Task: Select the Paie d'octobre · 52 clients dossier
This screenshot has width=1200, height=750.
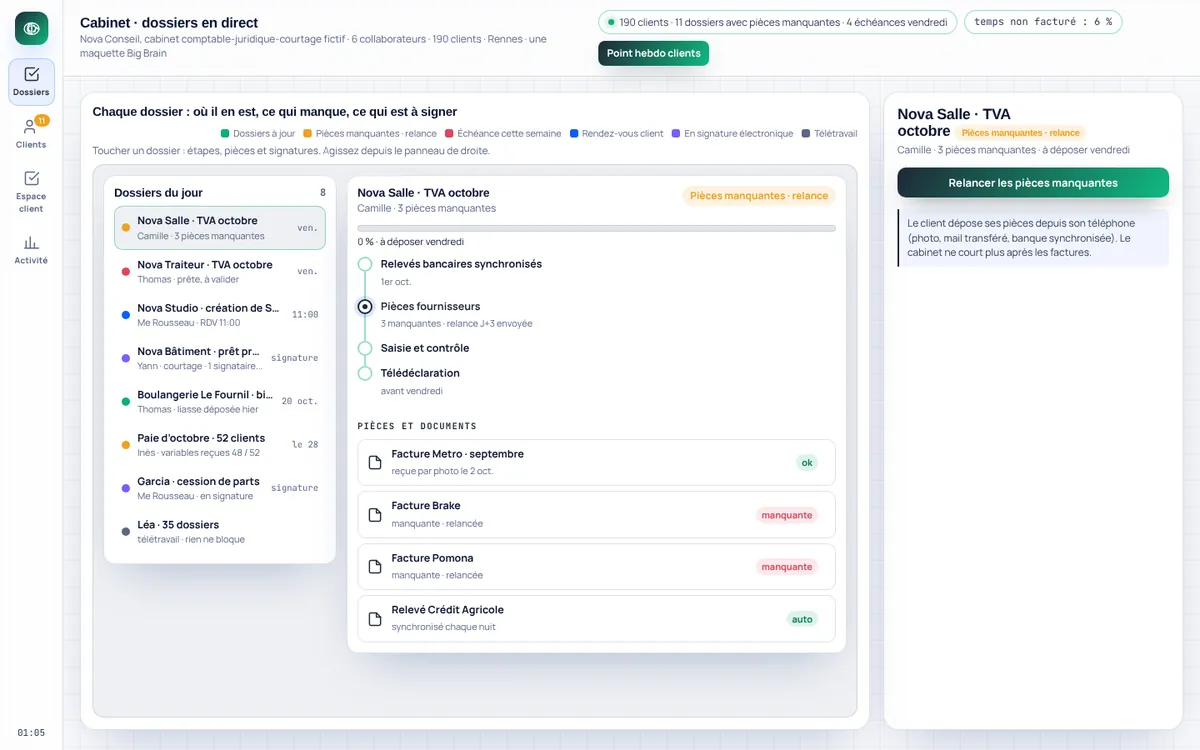Action: click(220, 445)
